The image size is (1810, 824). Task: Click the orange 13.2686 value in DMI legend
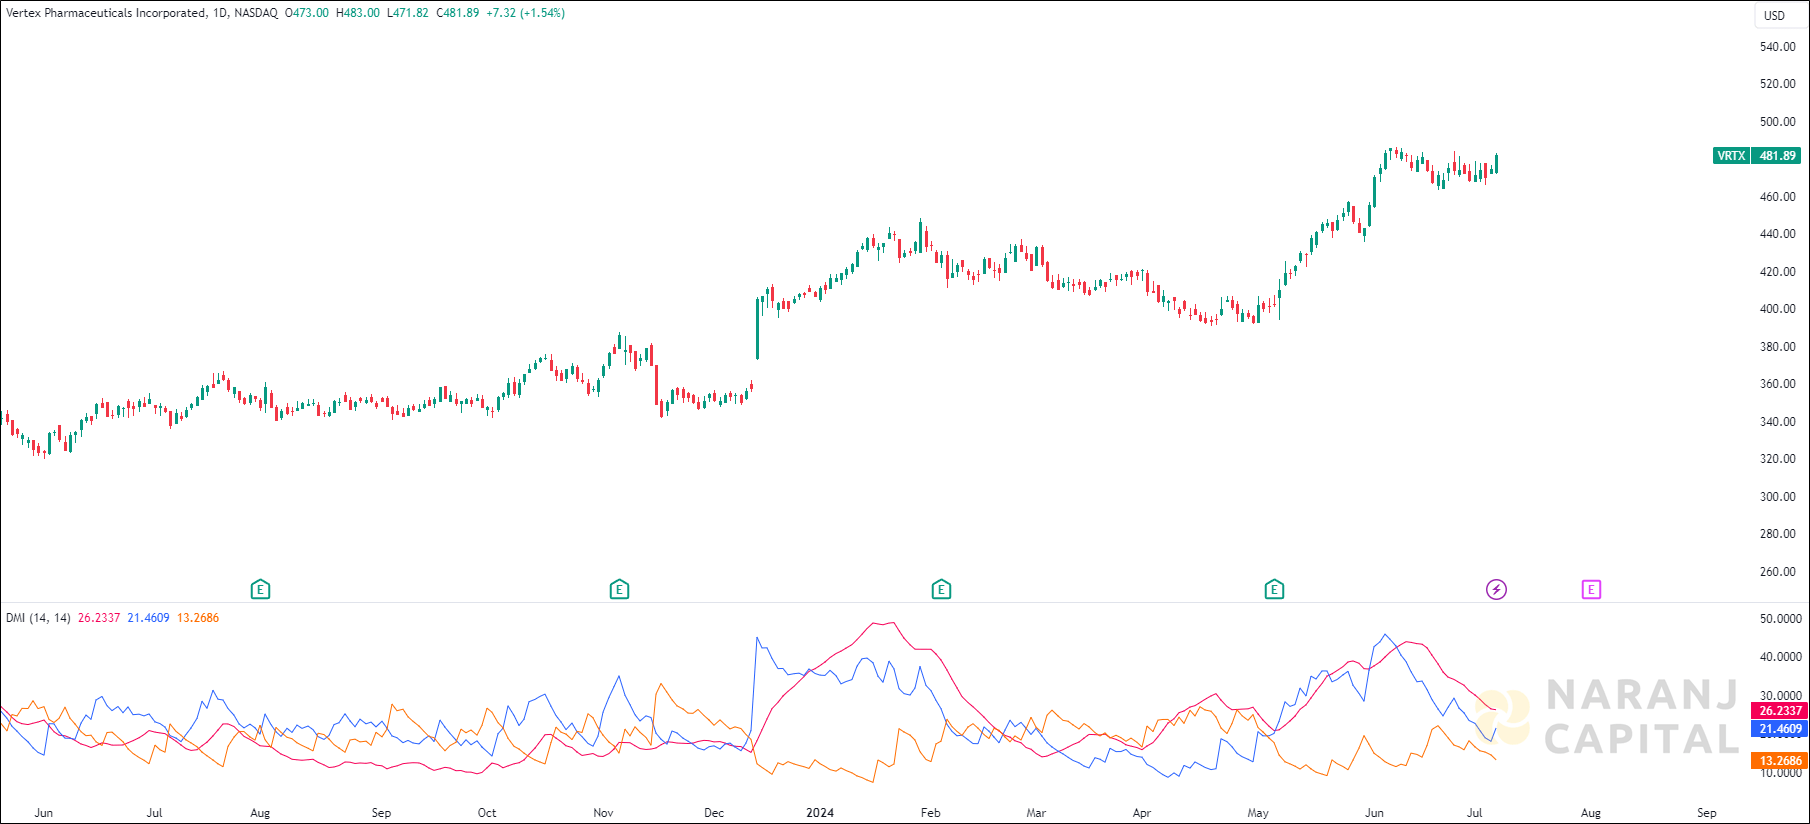click(x=198, y=618)
